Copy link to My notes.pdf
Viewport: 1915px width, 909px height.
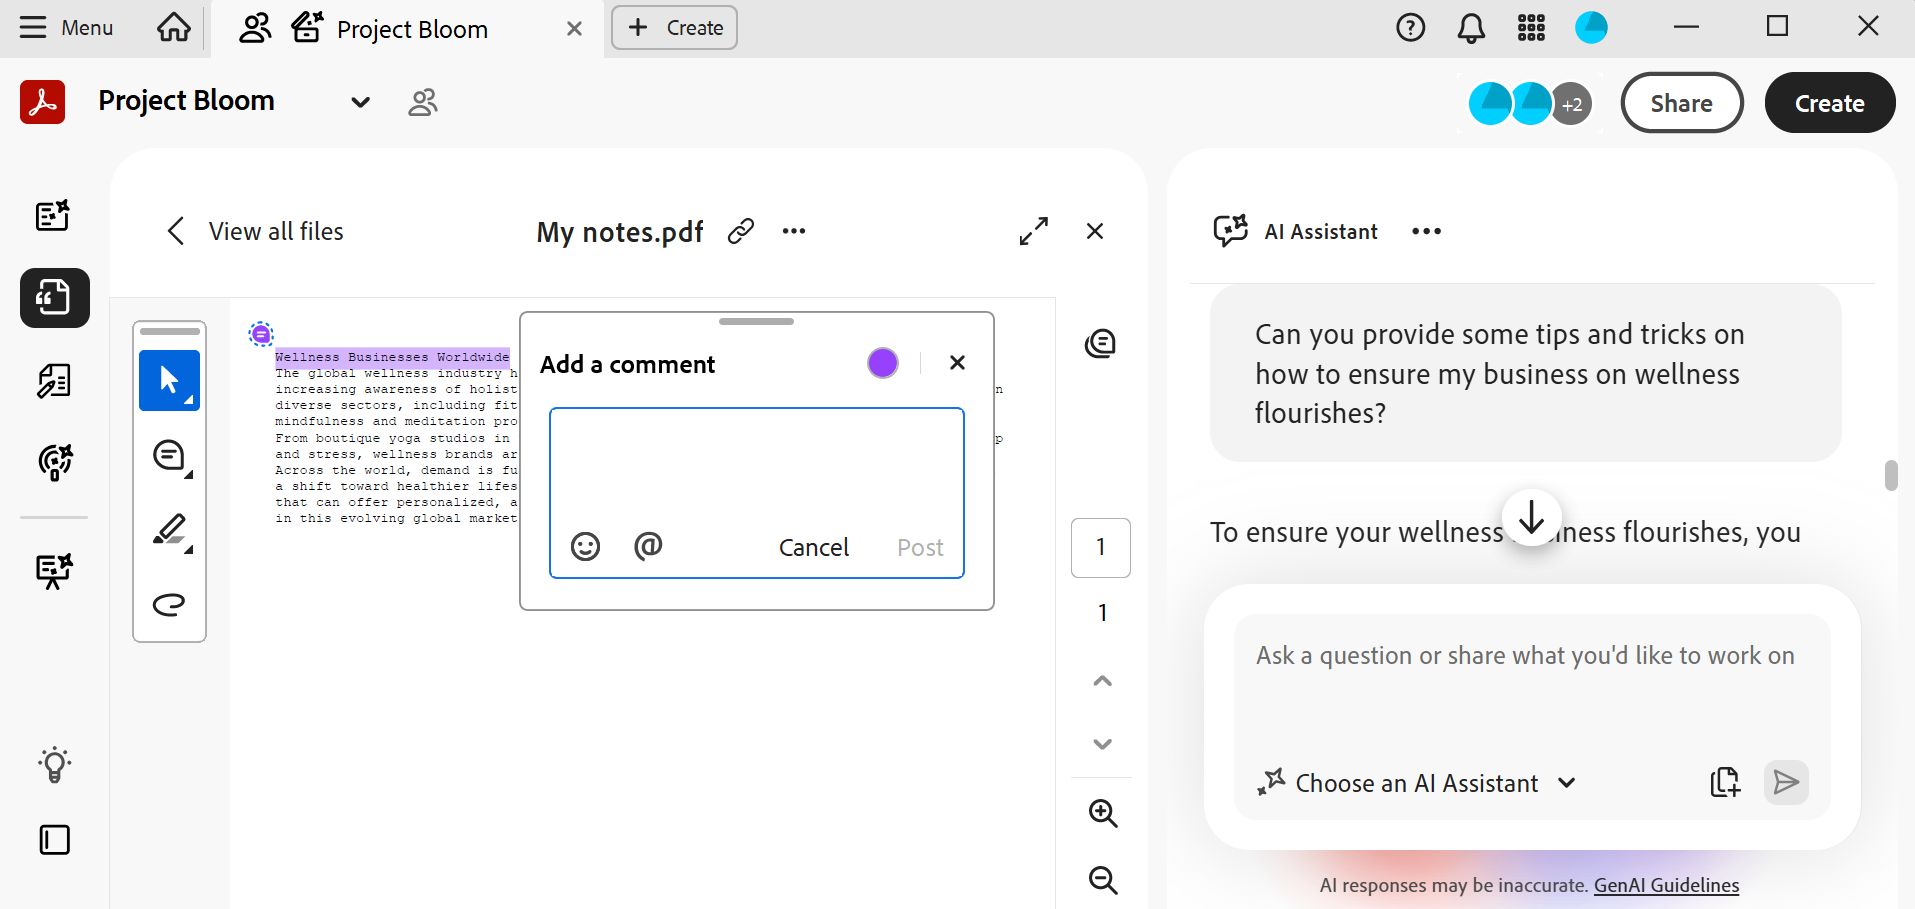(741, 231)
